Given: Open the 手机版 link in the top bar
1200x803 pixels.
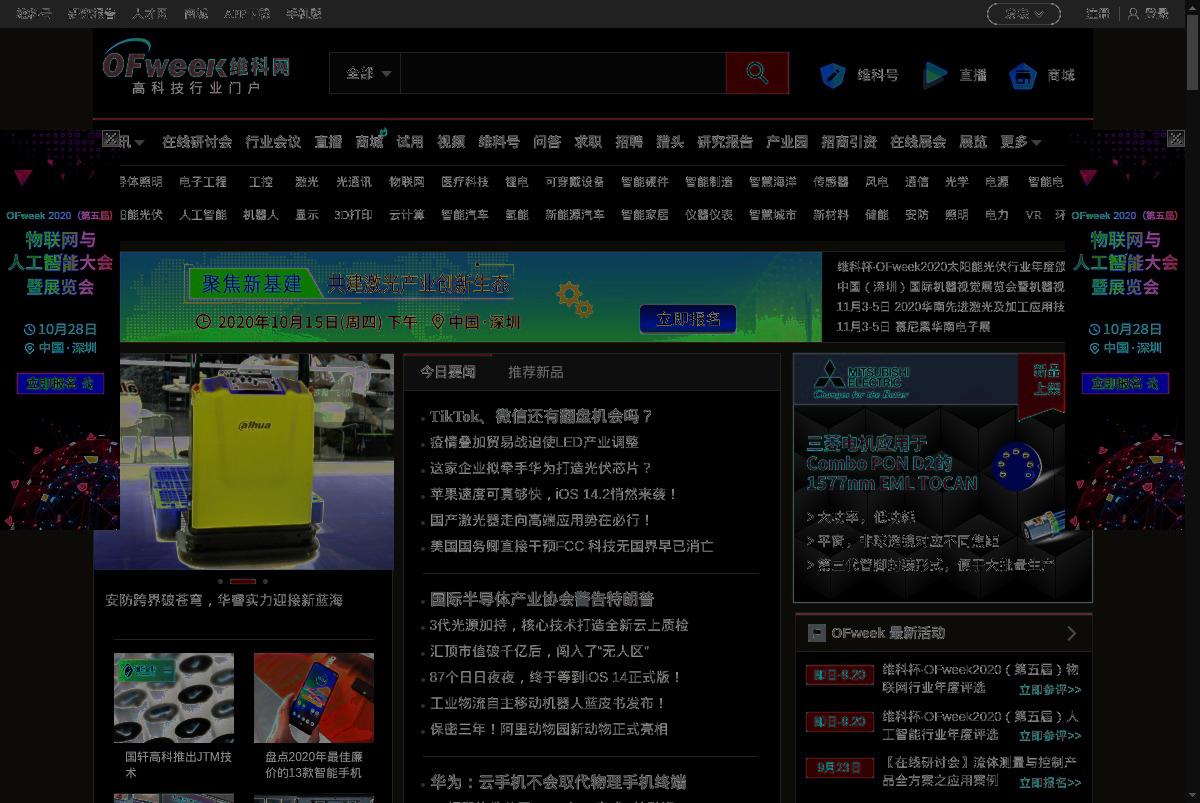Looking at the screenshot, I should coord(304,14).
